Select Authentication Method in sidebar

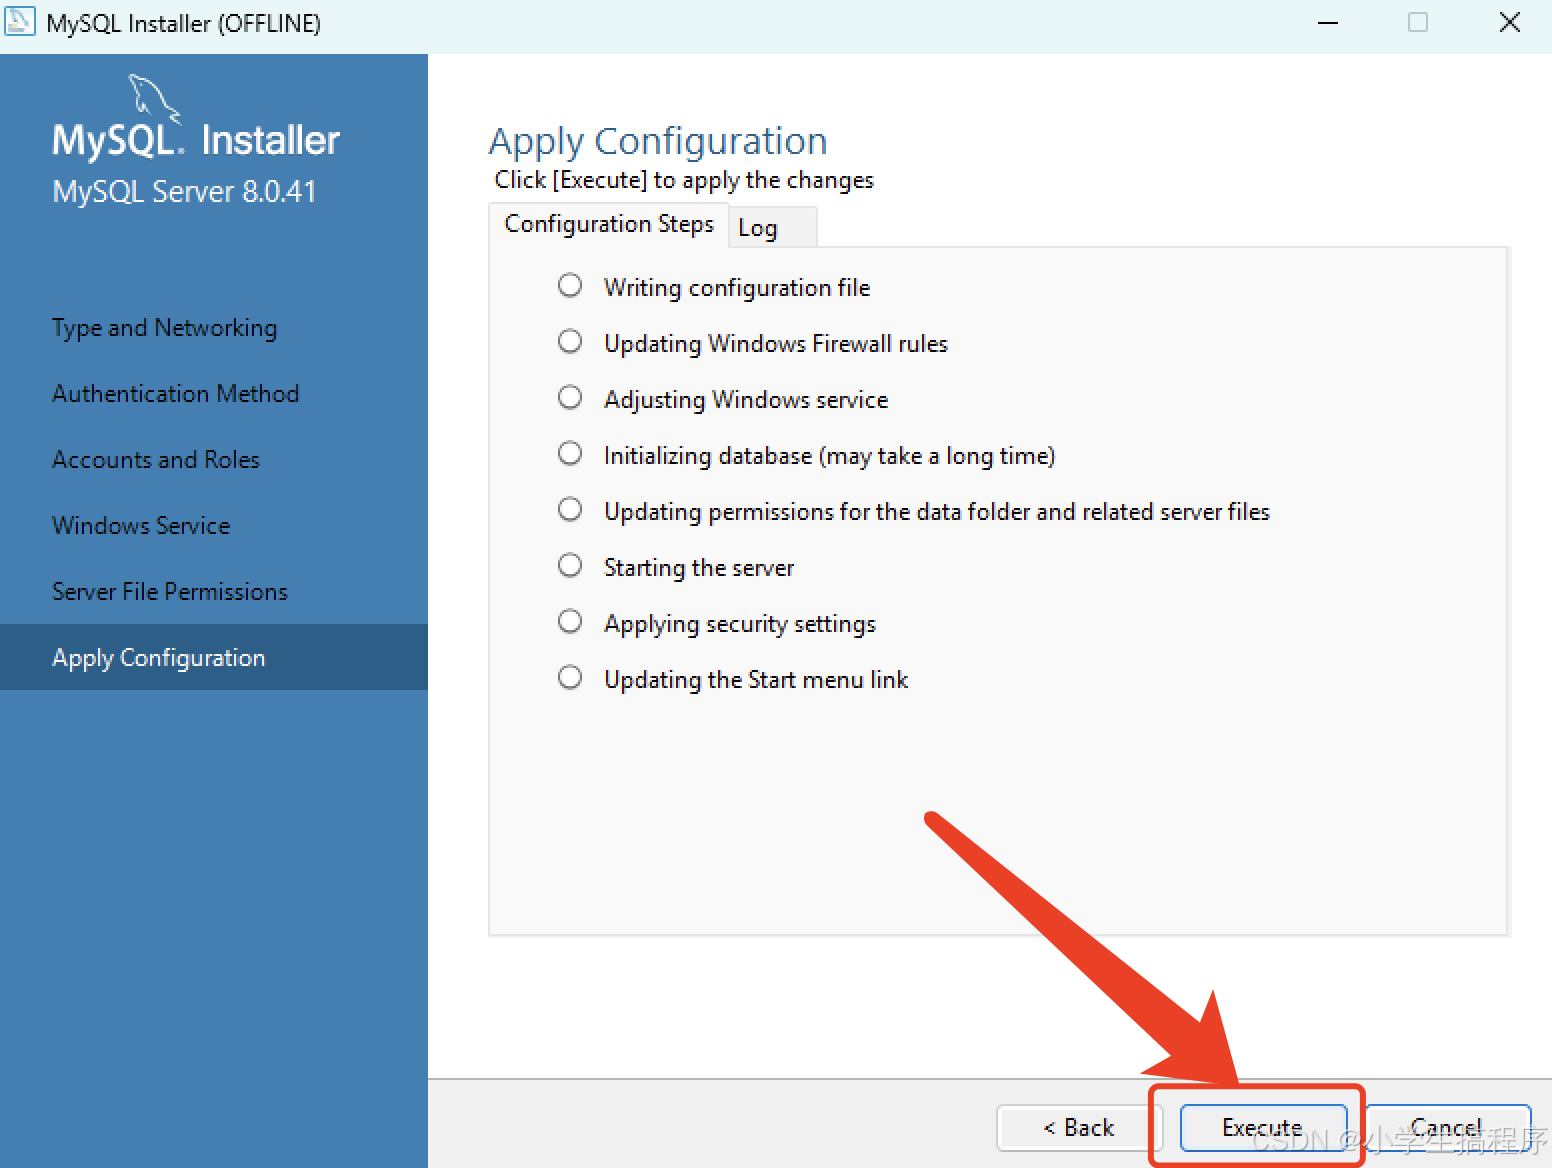click(x=175, y=394)
